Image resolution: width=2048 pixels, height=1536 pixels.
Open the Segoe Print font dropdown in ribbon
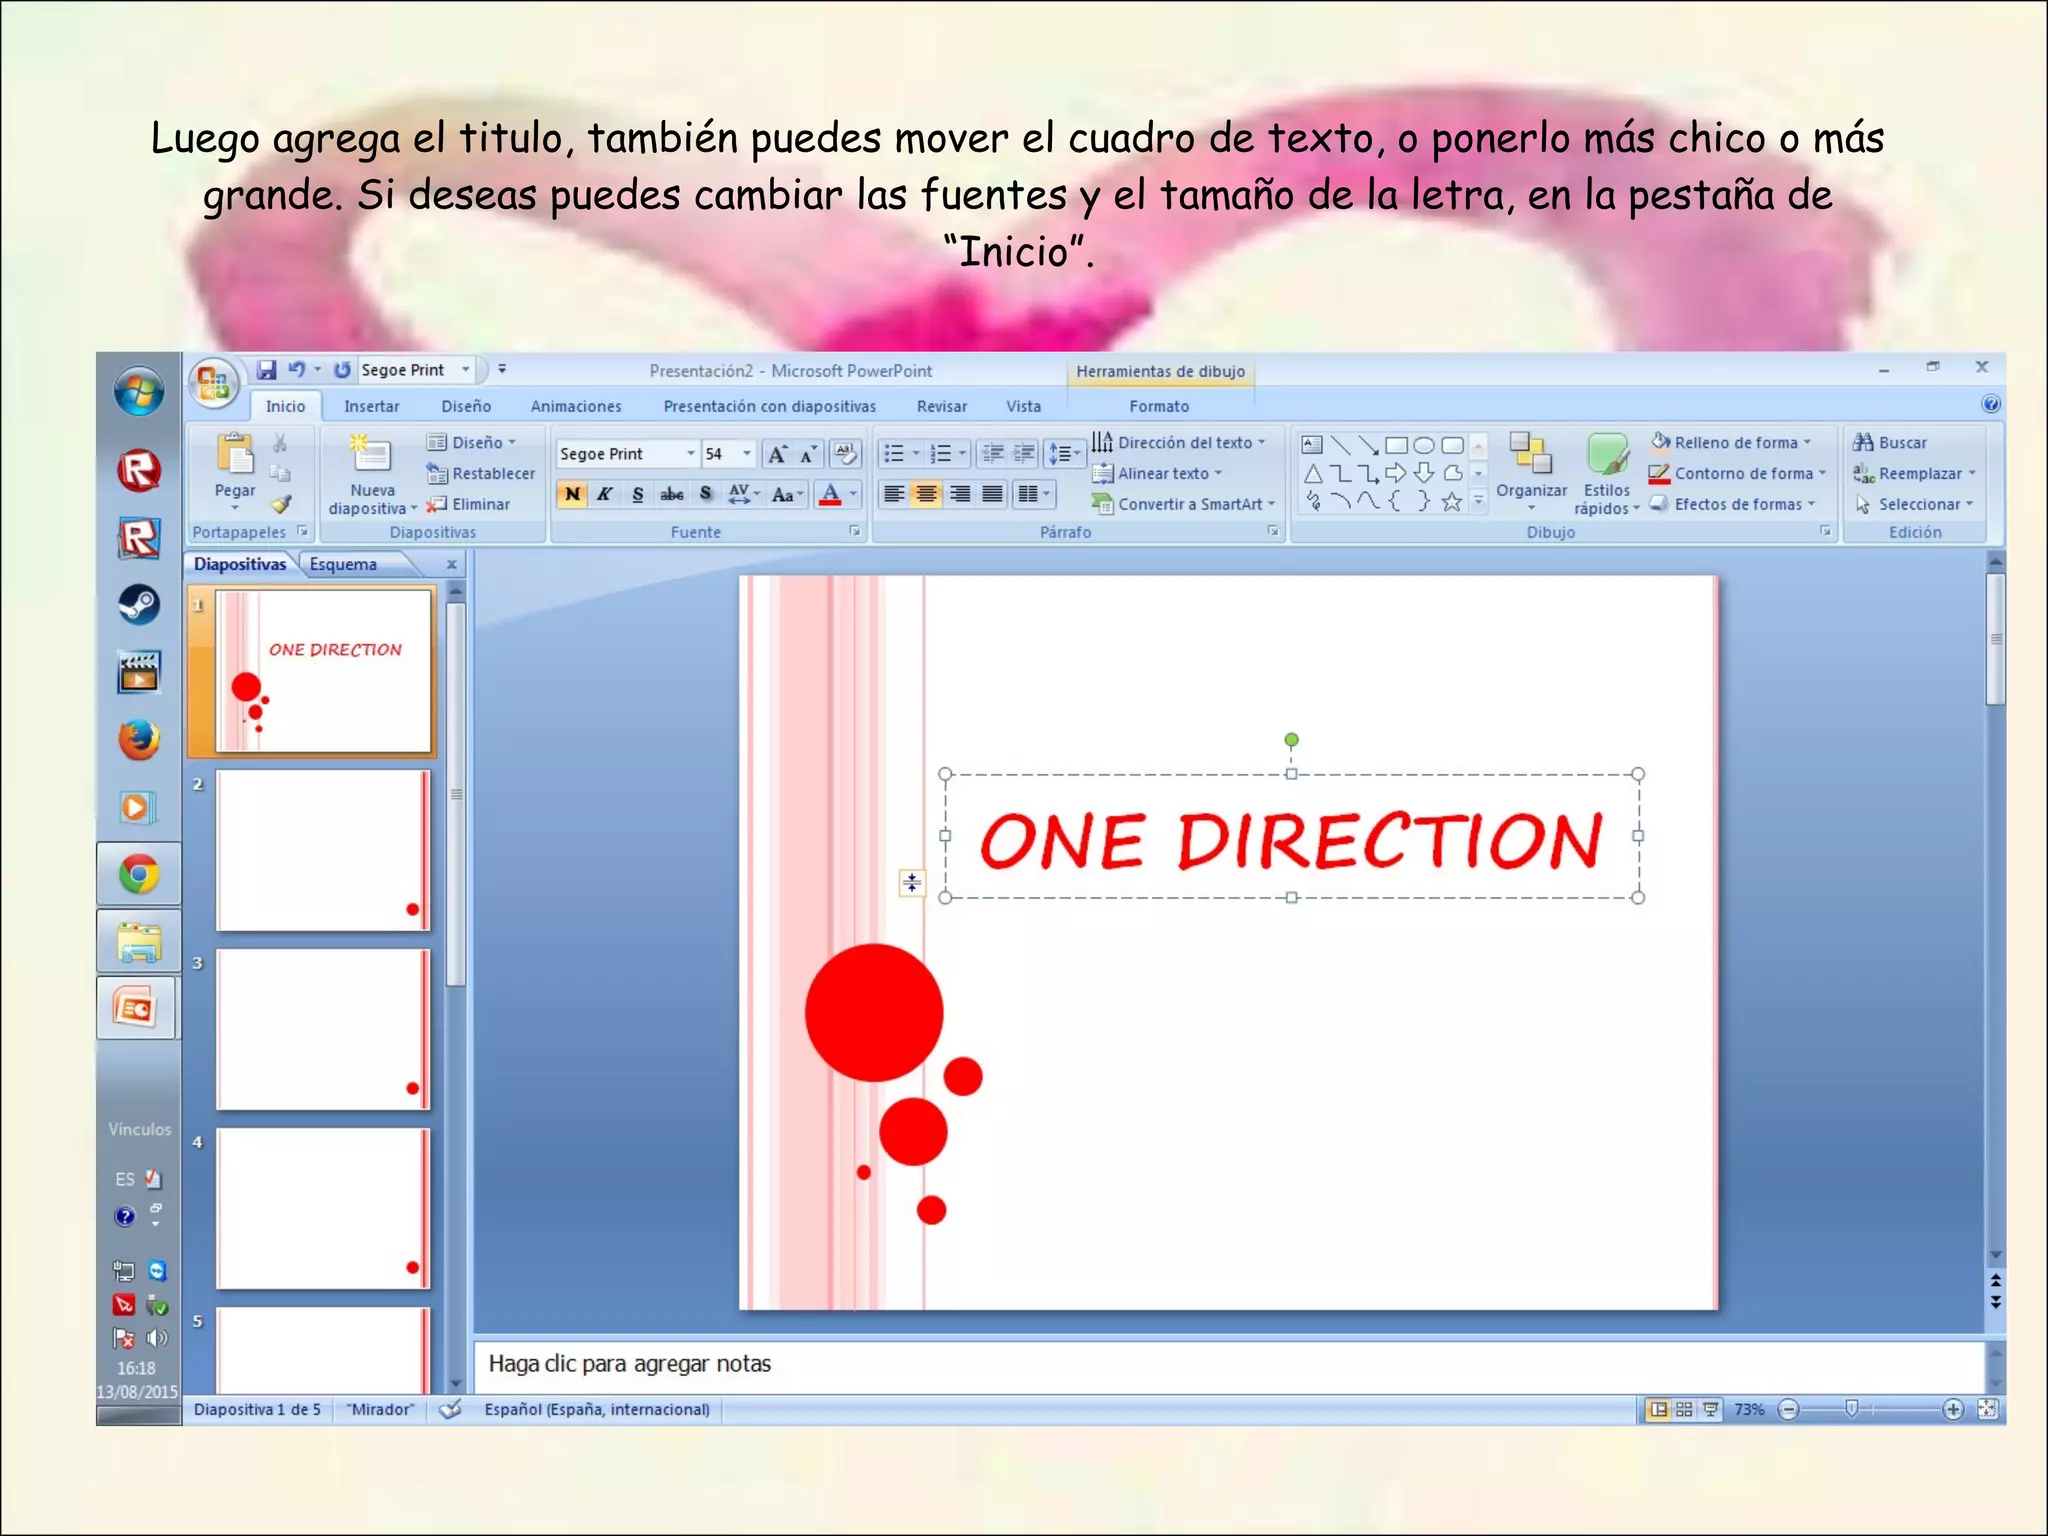coord(690,454)
